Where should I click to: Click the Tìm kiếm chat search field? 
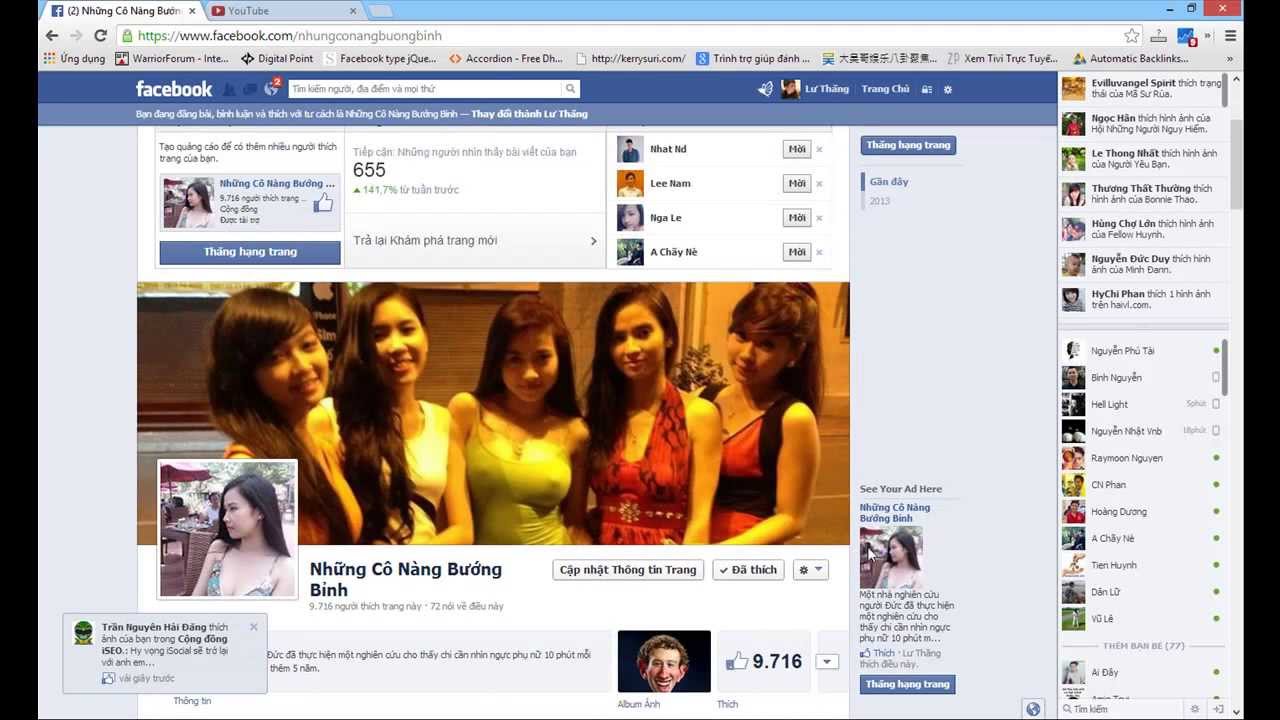pyautogui.click(x=1125, y=709)
